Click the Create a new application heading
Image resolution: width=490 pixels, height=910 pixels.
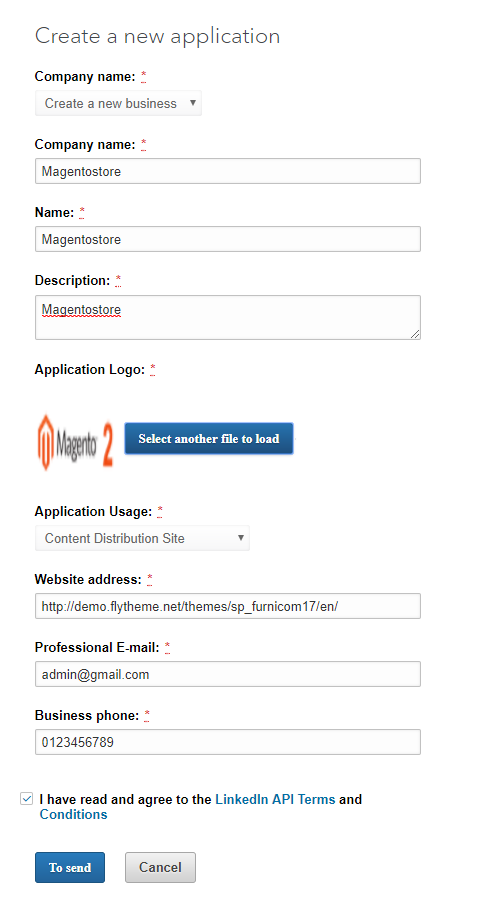157,36
